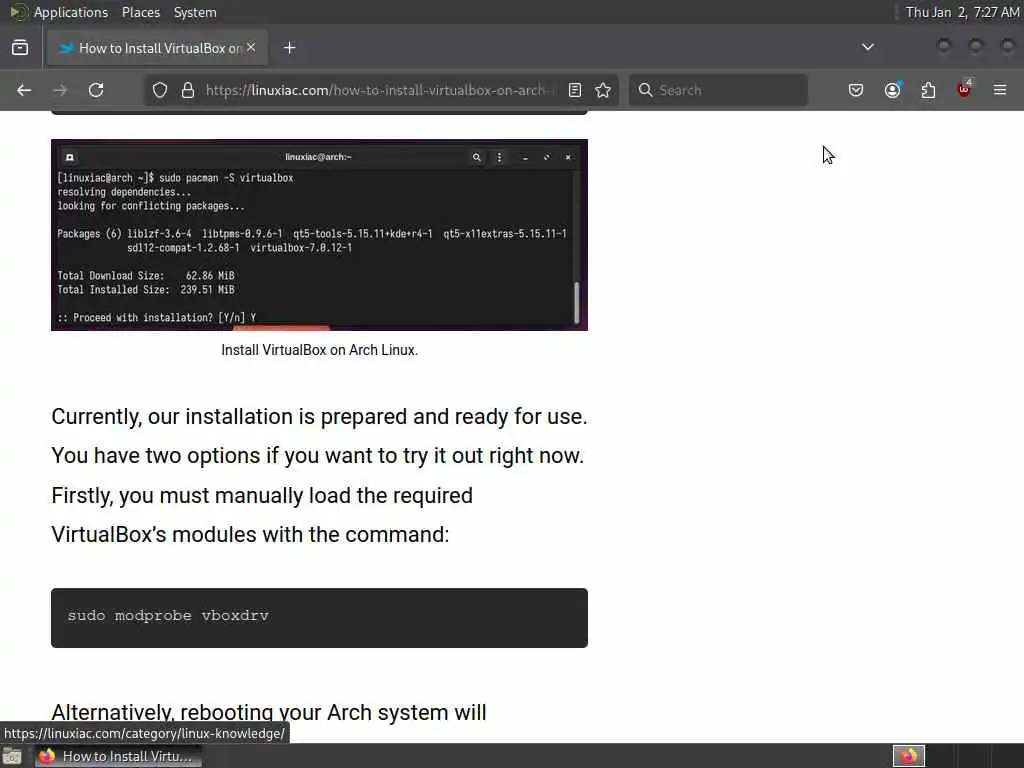Image resolution: width=1024 pixels, height=768 pixels.
Task: Open Firefox View recent browsing
Action: (x=20, y=48)
